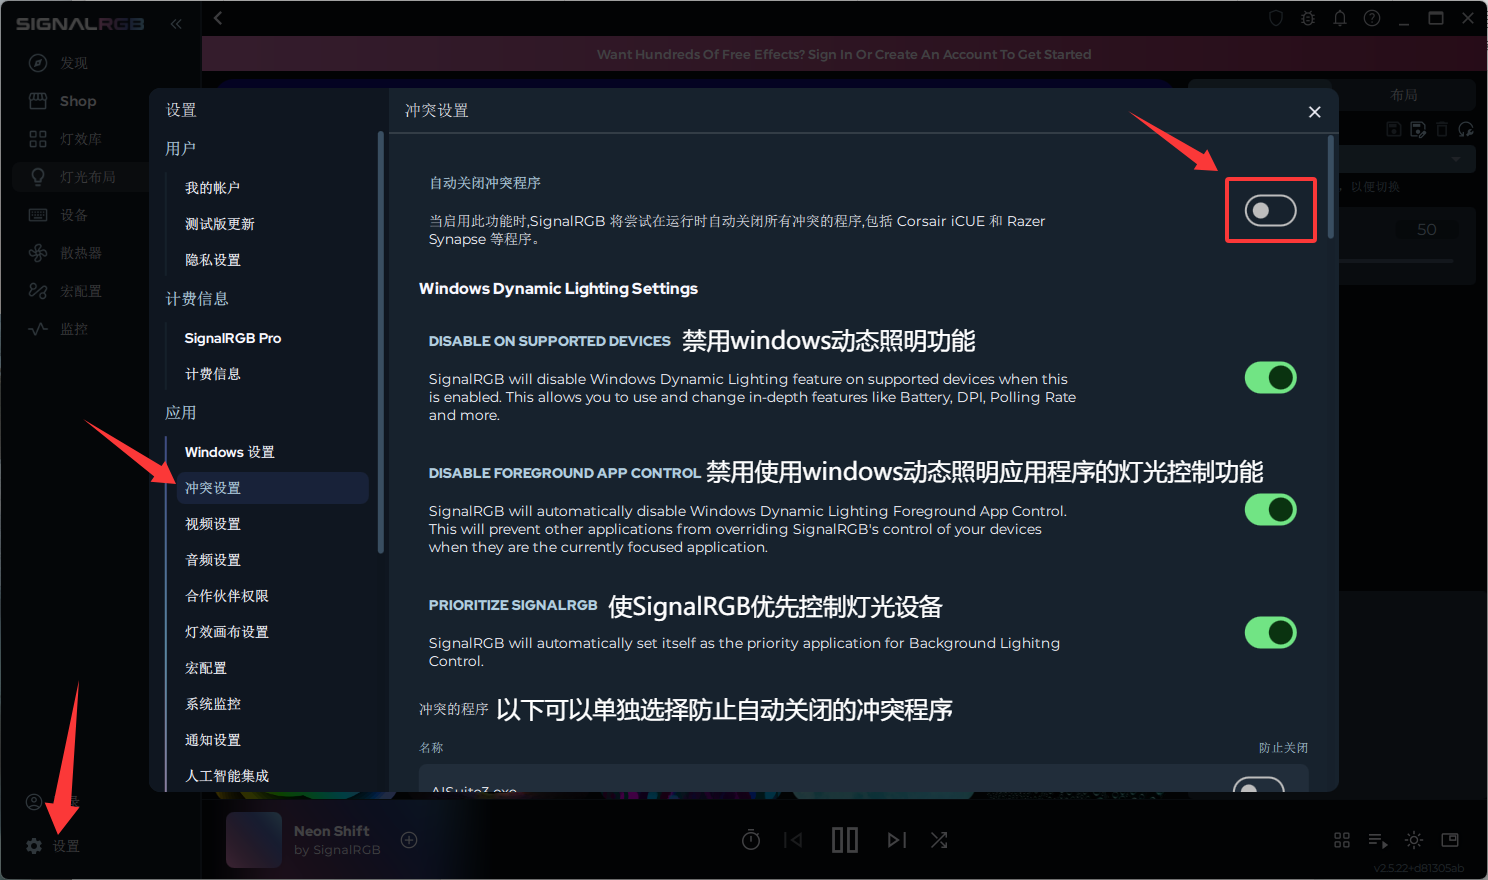The height and width of the screenshot is (880, 1488).
Task: Disable the Prioritize SignalRGB switch
Action: coord(1270,632)
